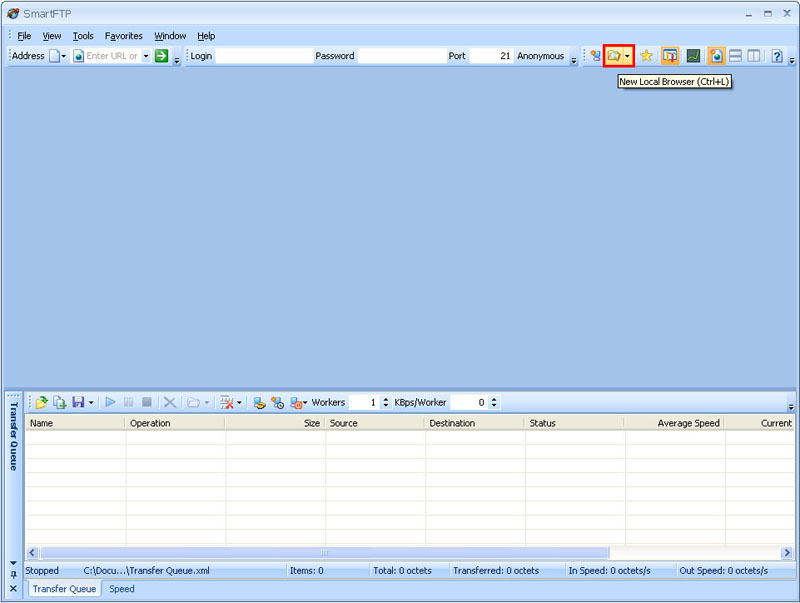This screenshot has height=603, width=800.
Task: Click the computer and clock schedule queue icon
Action: (x=278, y=403)
